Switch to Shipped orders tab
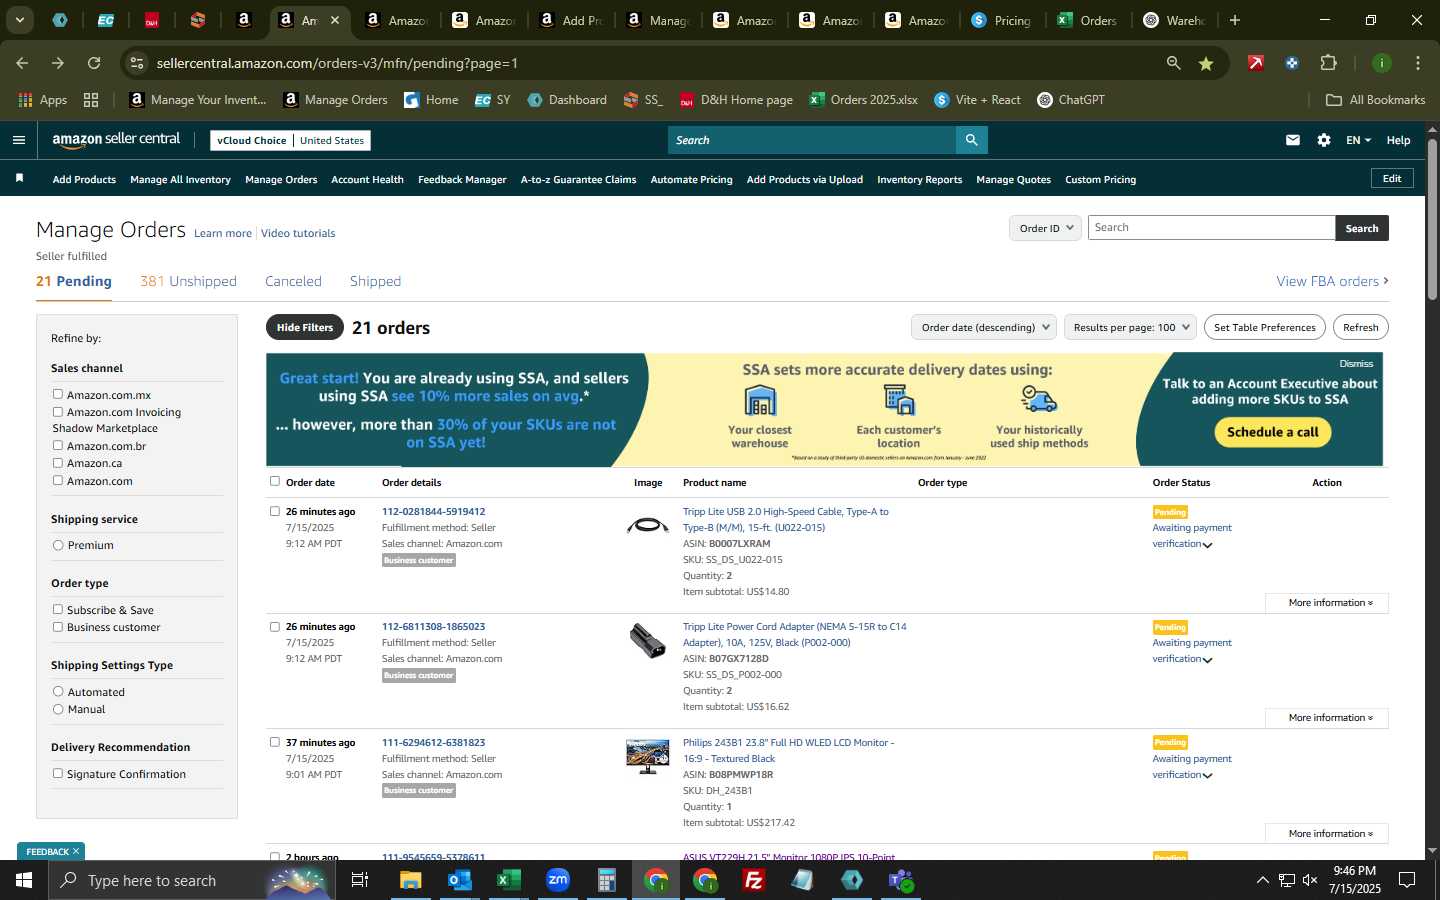Image resolution: width=1440 pixels, height=900 pixels. pos(375,281)
